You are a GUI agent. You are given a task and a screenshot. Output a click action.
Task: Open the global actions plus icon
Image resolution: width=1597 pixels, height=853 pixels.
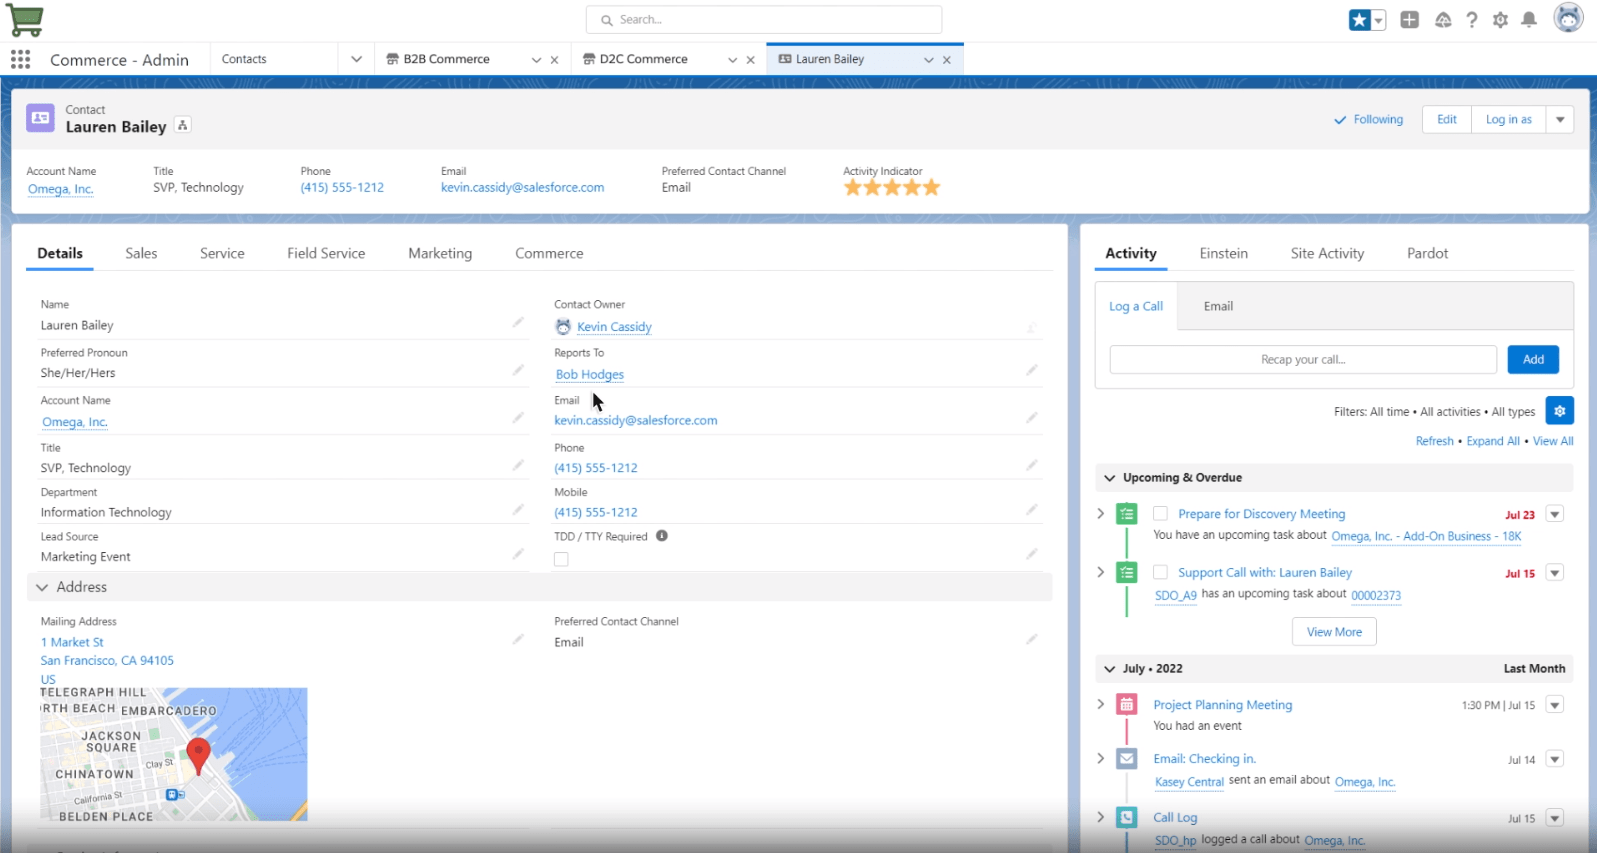tap(1409, 19)
